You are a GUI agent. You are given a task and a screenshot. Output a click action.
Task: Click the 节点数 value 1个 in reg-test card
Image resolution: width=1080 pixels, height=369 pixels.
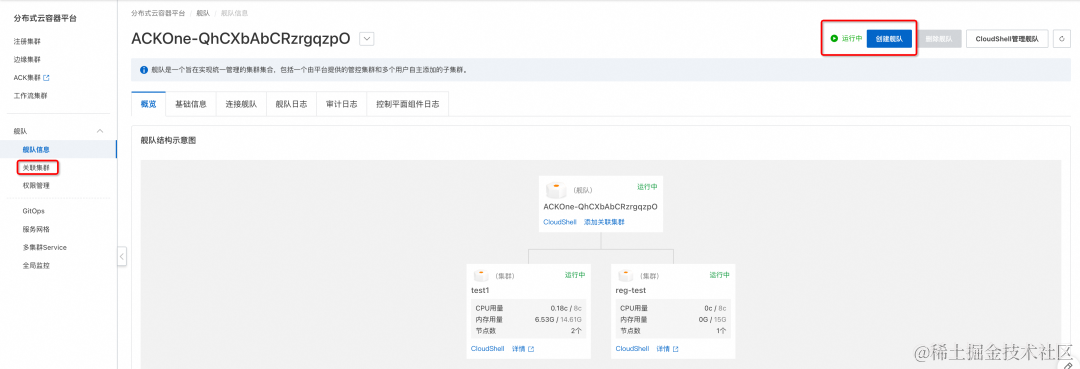click(722, 330)
